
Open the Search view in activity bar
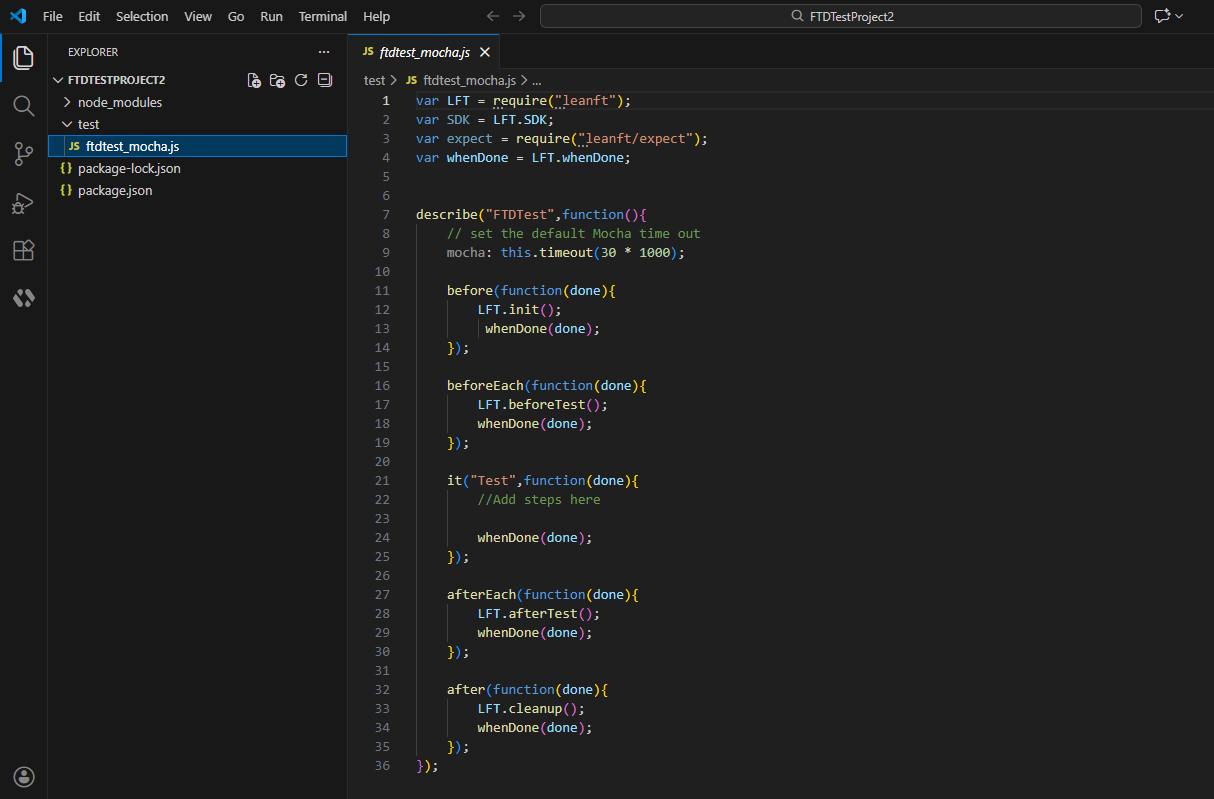23,105
